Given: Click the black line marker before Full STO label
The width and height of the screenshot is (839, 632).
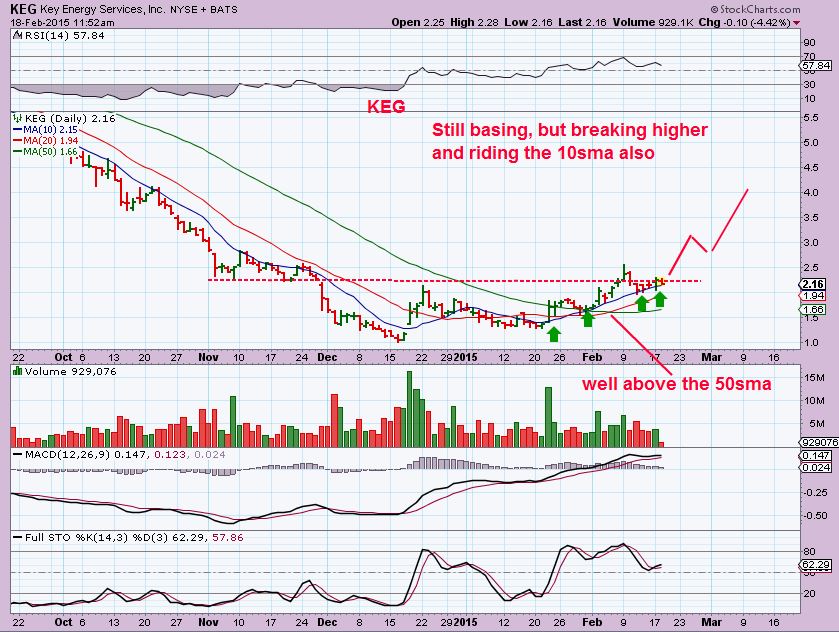Looking at the screenshot, I should point(18,537).
